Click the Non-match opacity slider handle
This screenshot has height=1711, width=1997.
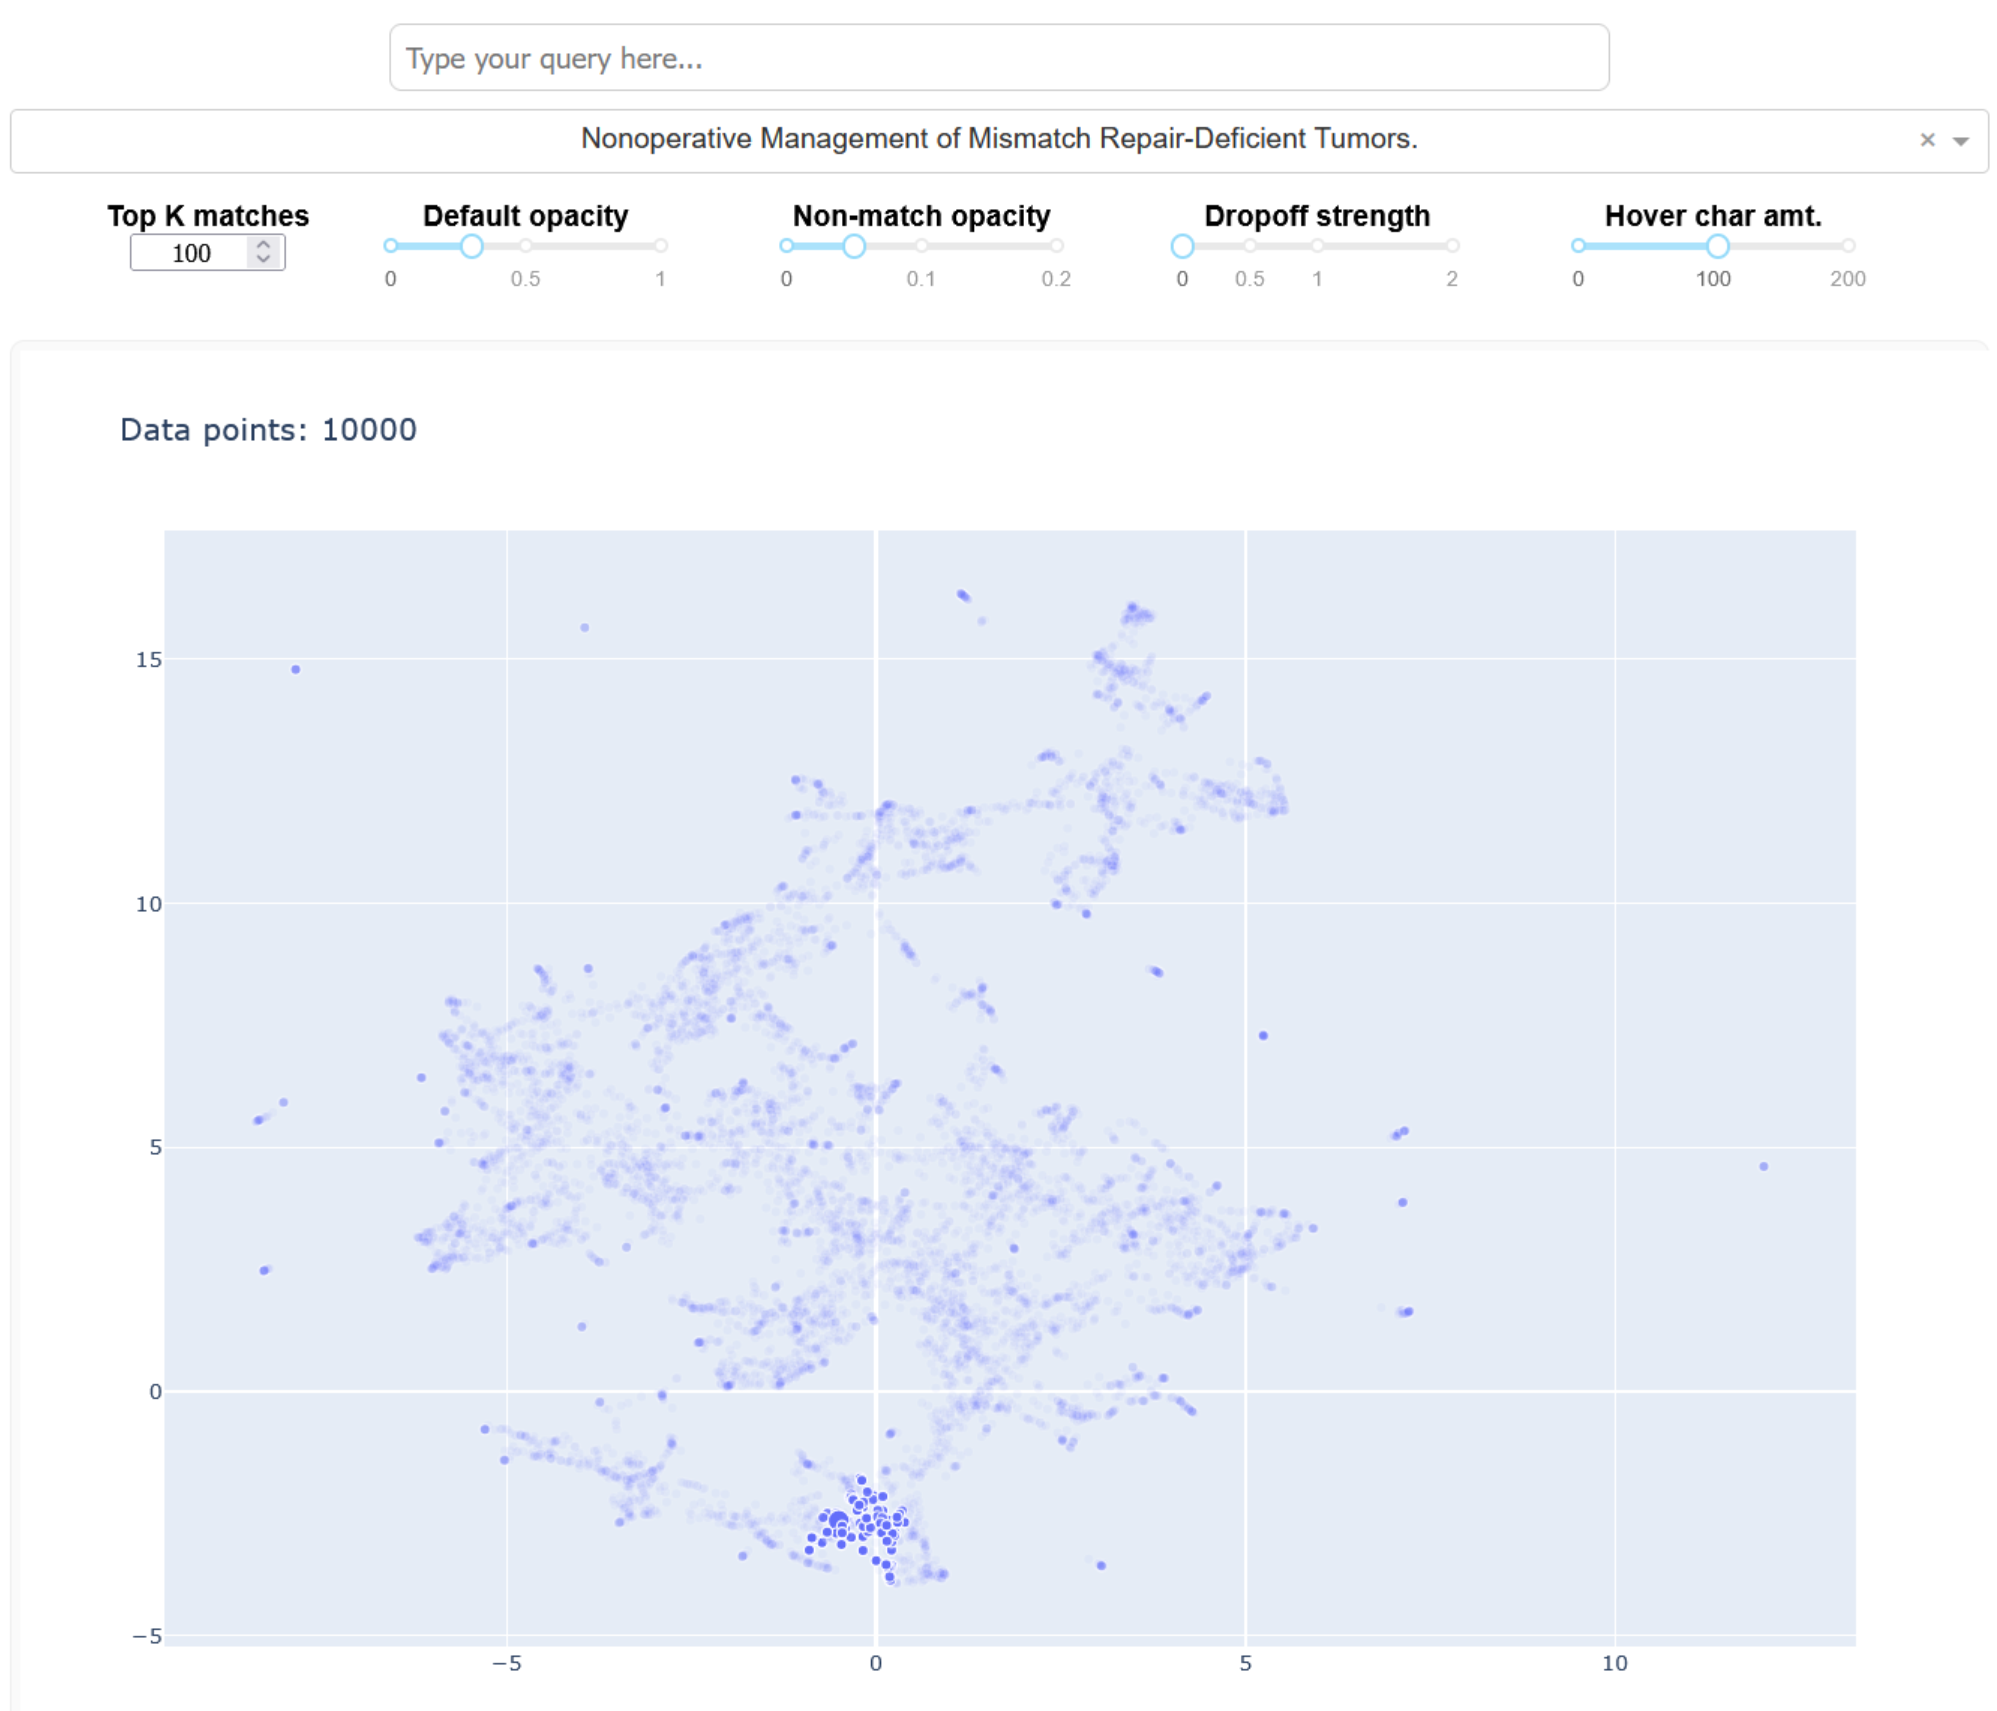pyautogui.click(x=853, y=246)
